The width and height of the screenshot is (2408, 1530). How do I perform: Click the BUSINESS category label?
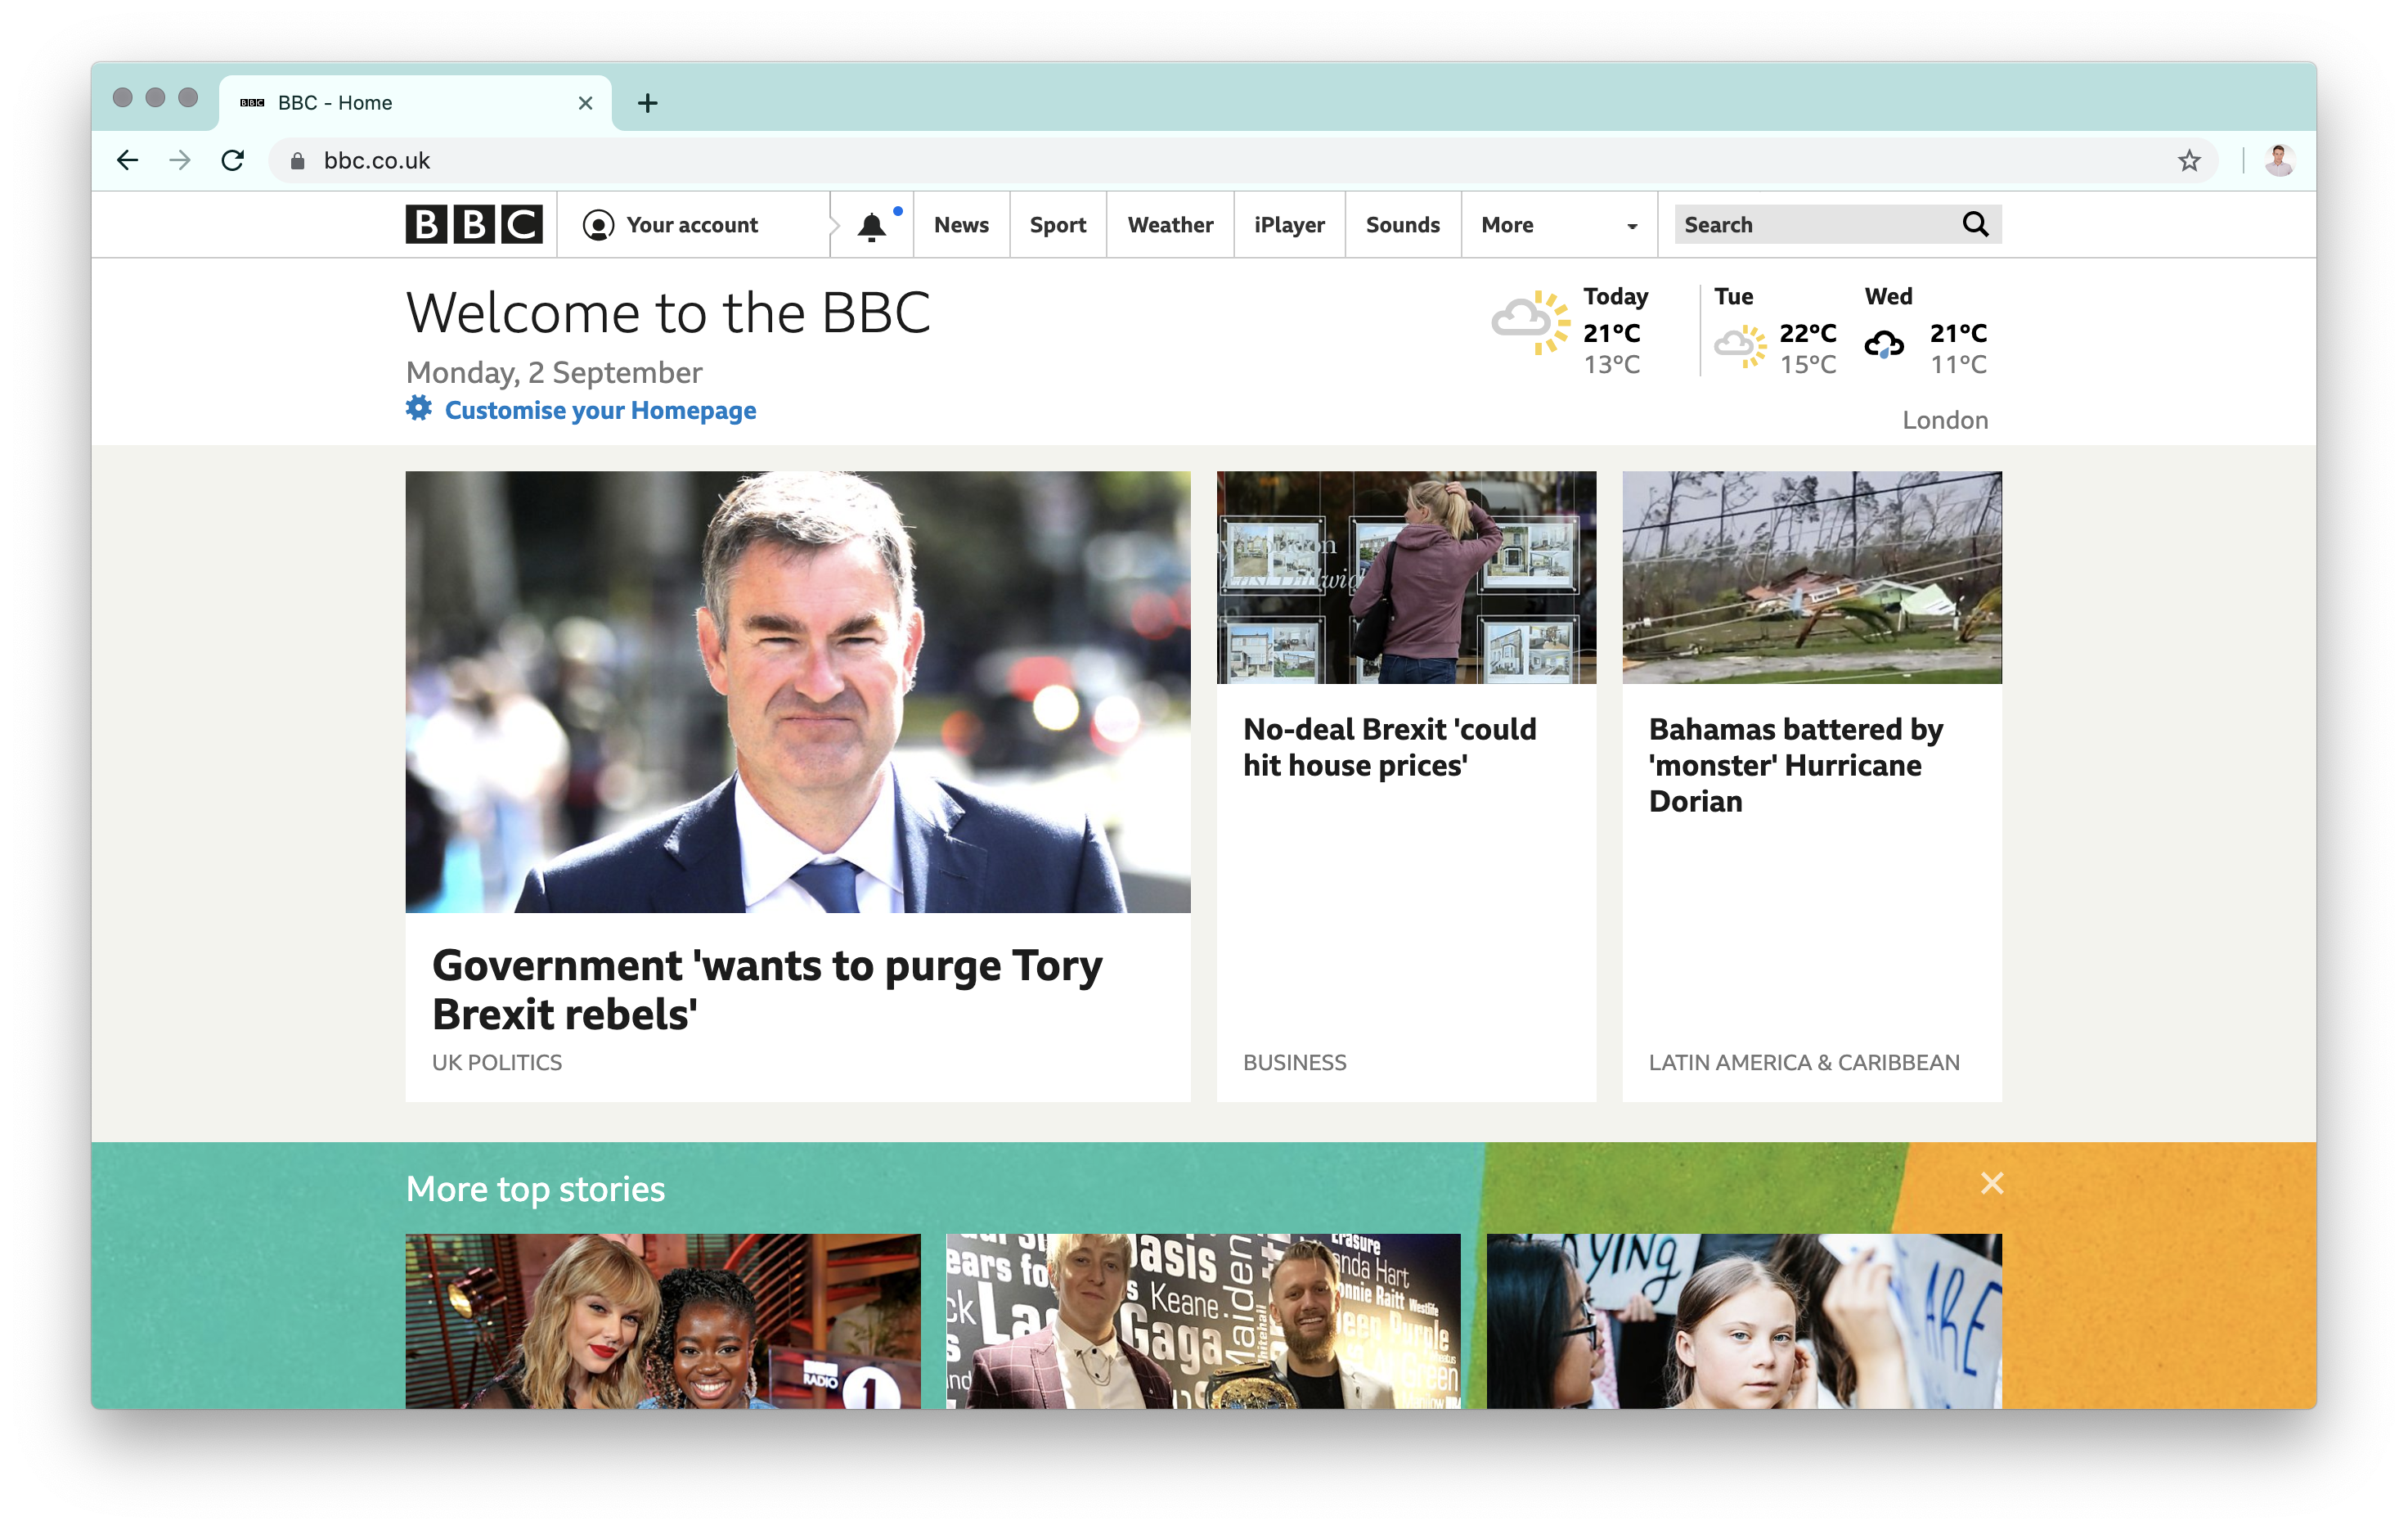pyautogui.click(x=1294, y=1062)
